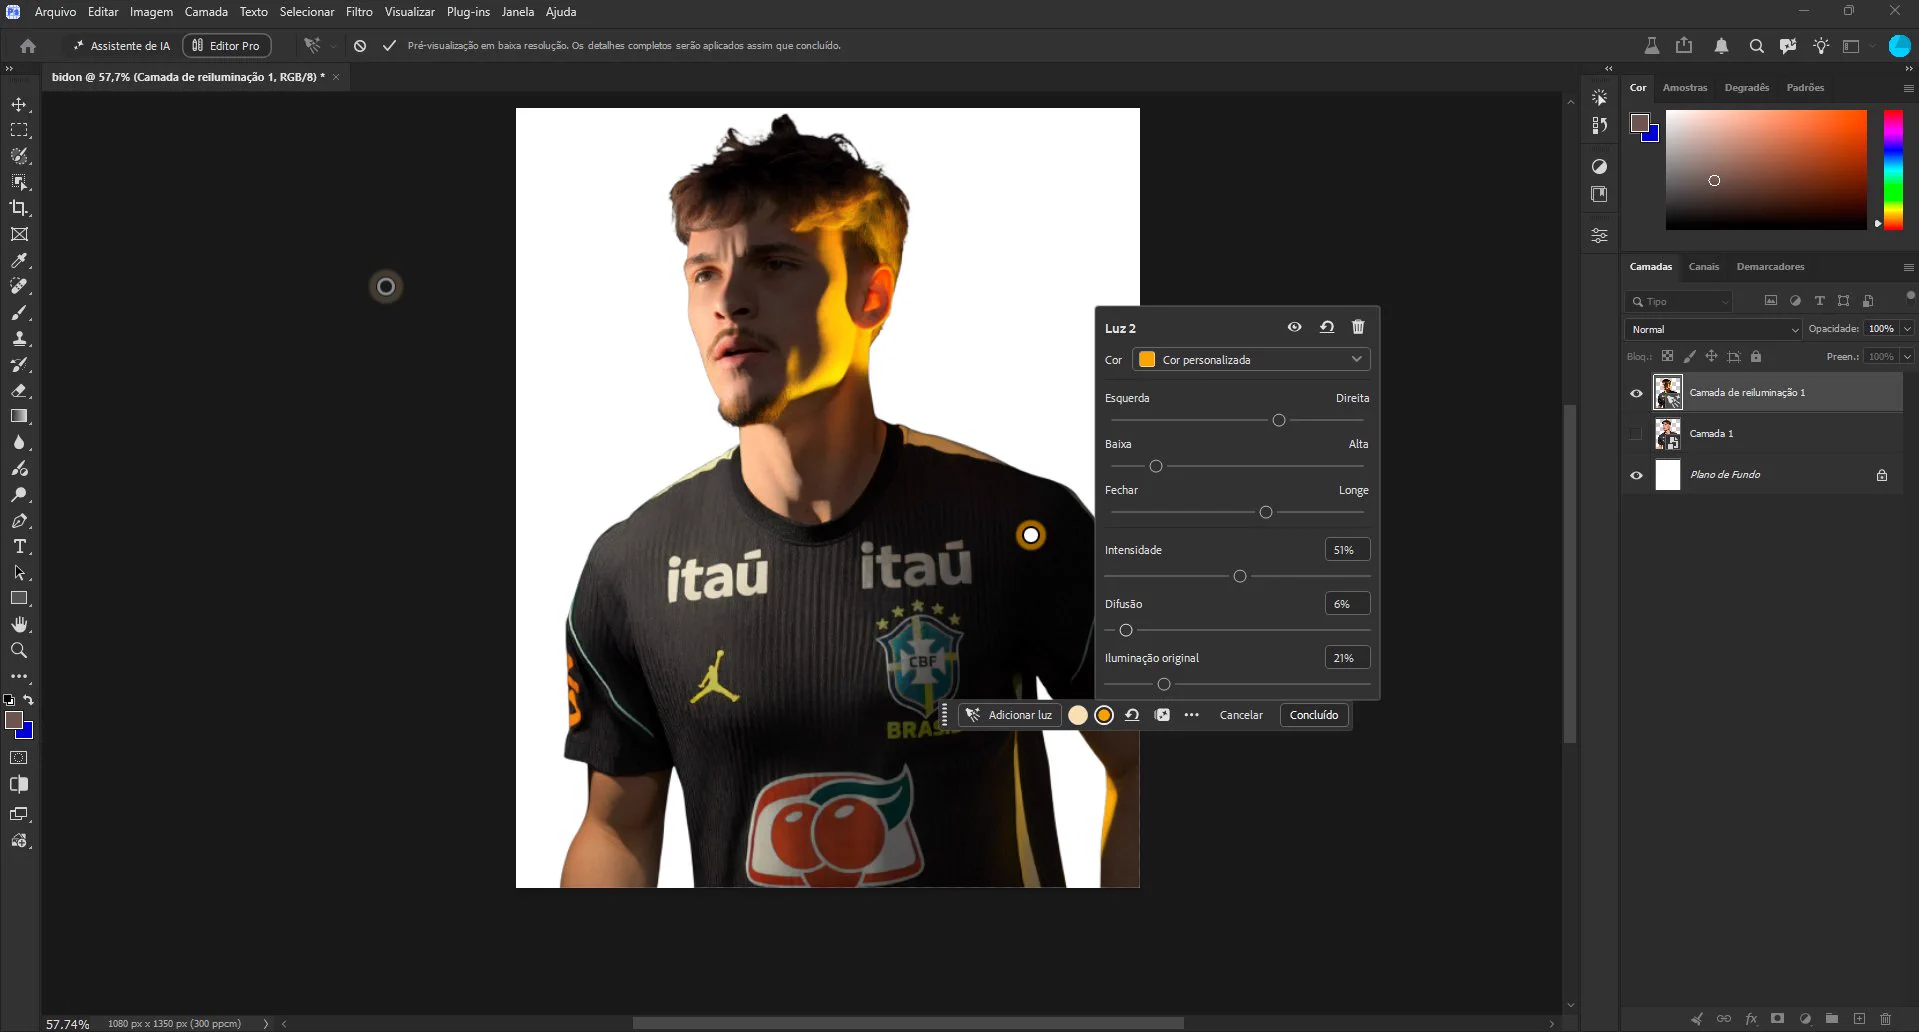This screenshot has height=1032, width=1919.
Task: Open more options in relight bar
Action: click(1191, 715)
